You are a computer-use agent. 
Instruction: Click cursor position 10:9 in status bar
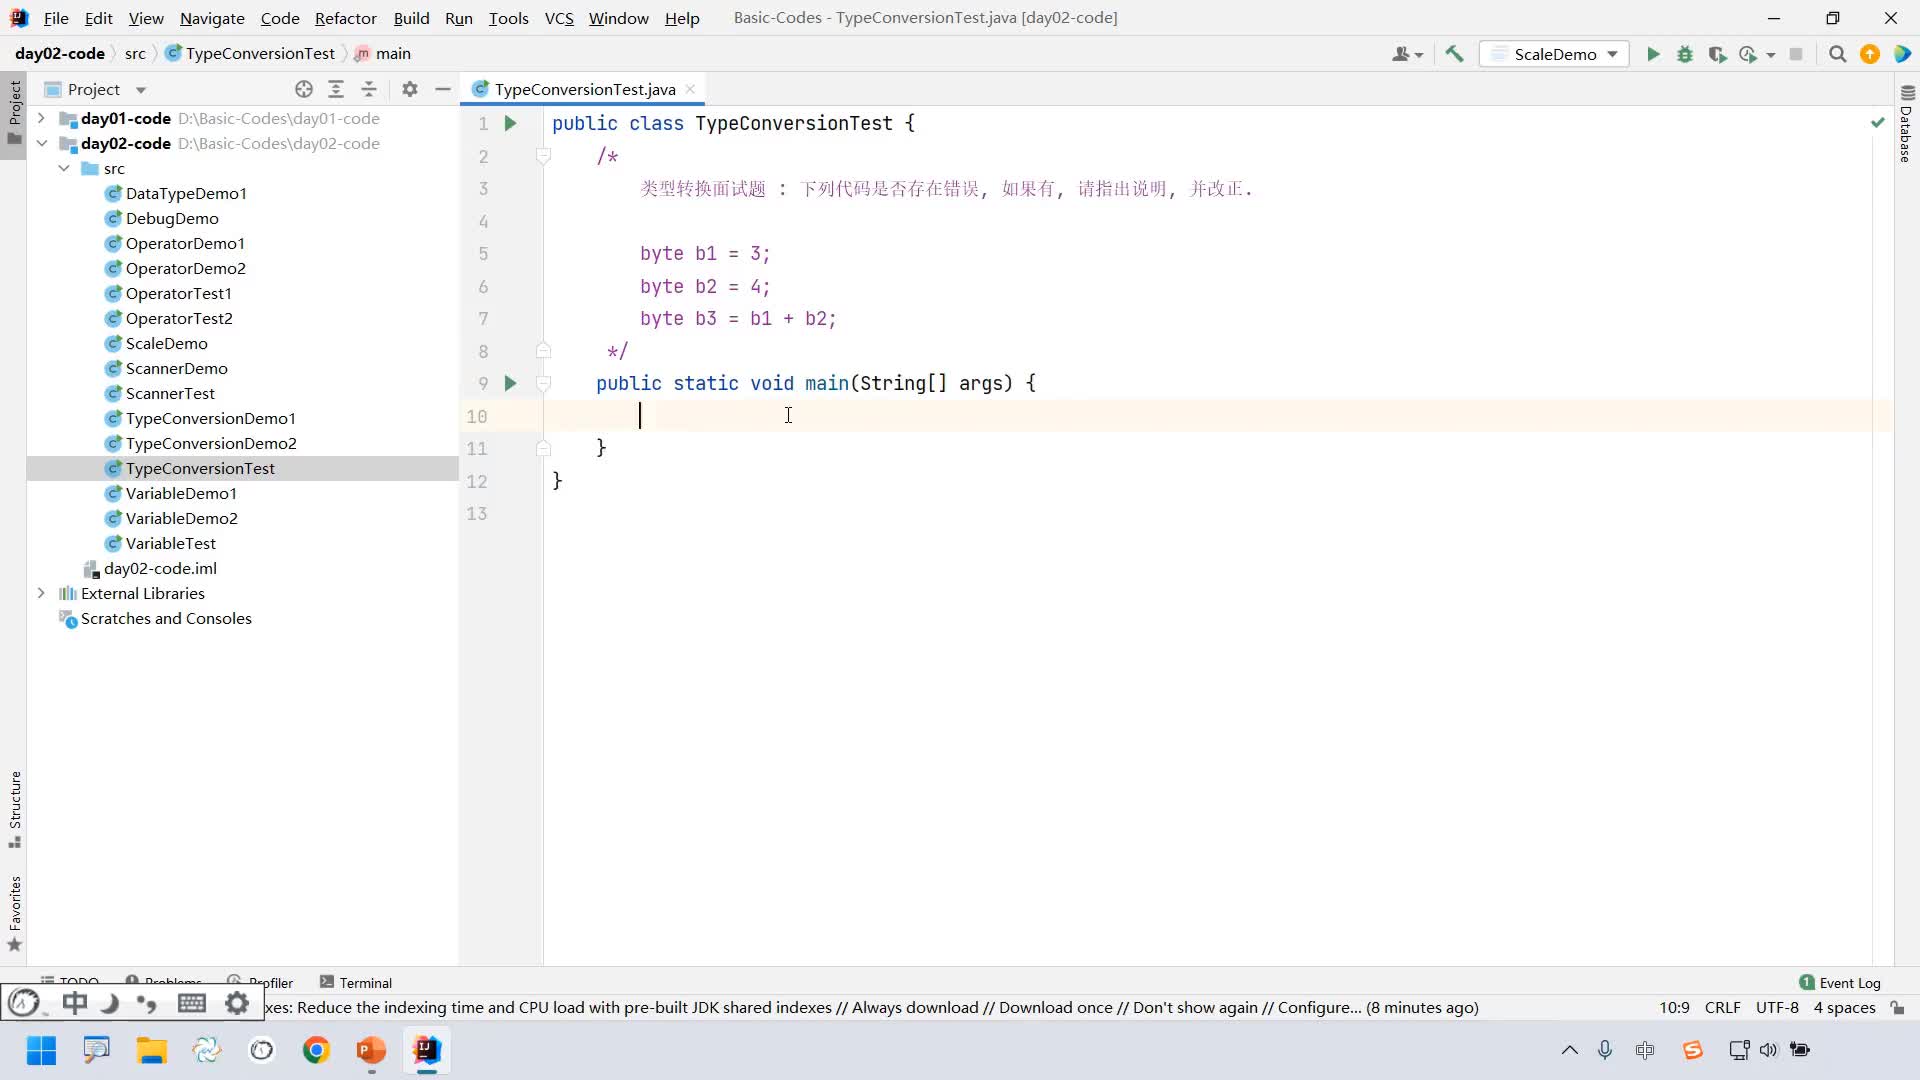(x=1674, y=1007)
